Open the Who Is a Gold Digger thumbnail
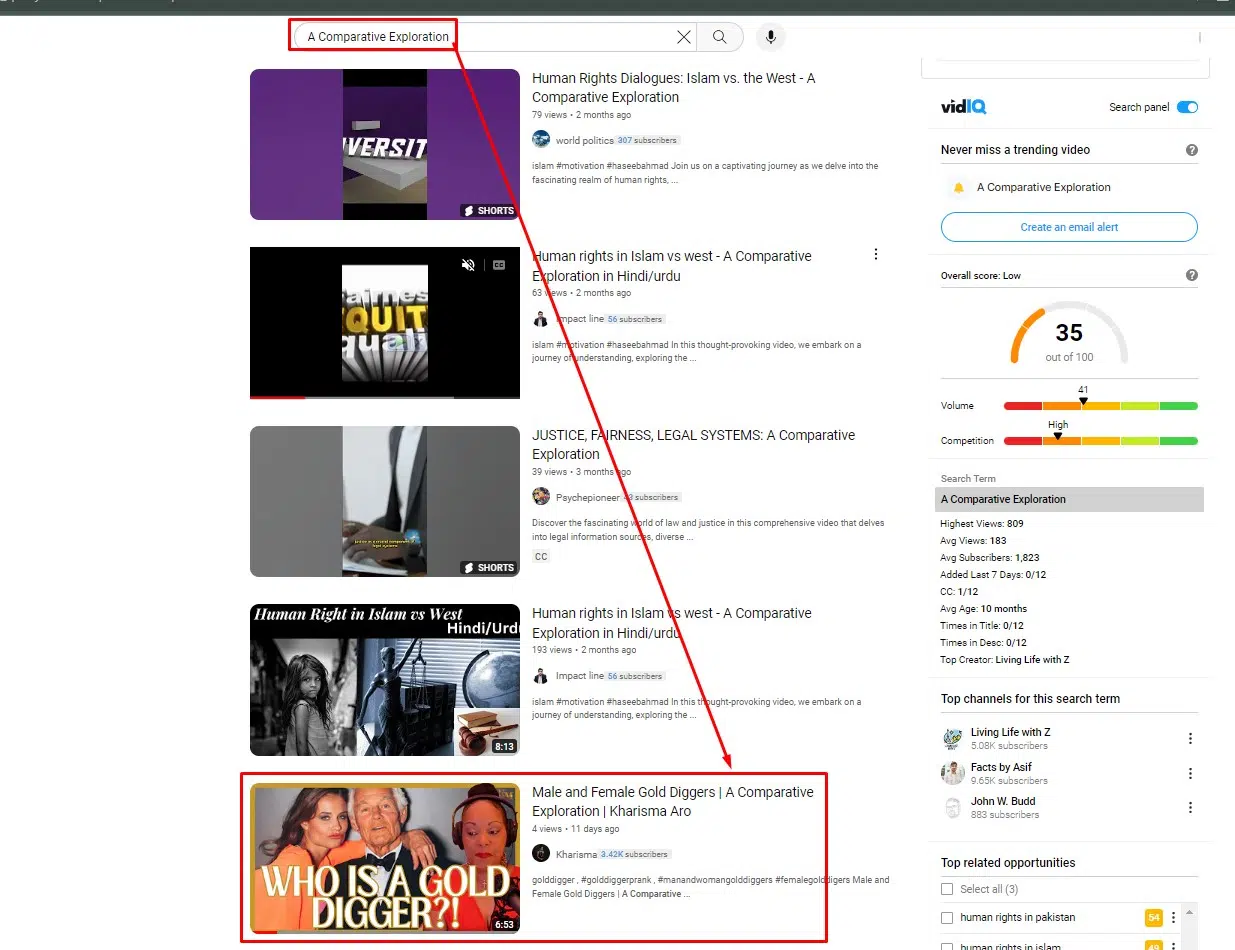Viewport: 1235px width, 950px height. coord(385,858)
